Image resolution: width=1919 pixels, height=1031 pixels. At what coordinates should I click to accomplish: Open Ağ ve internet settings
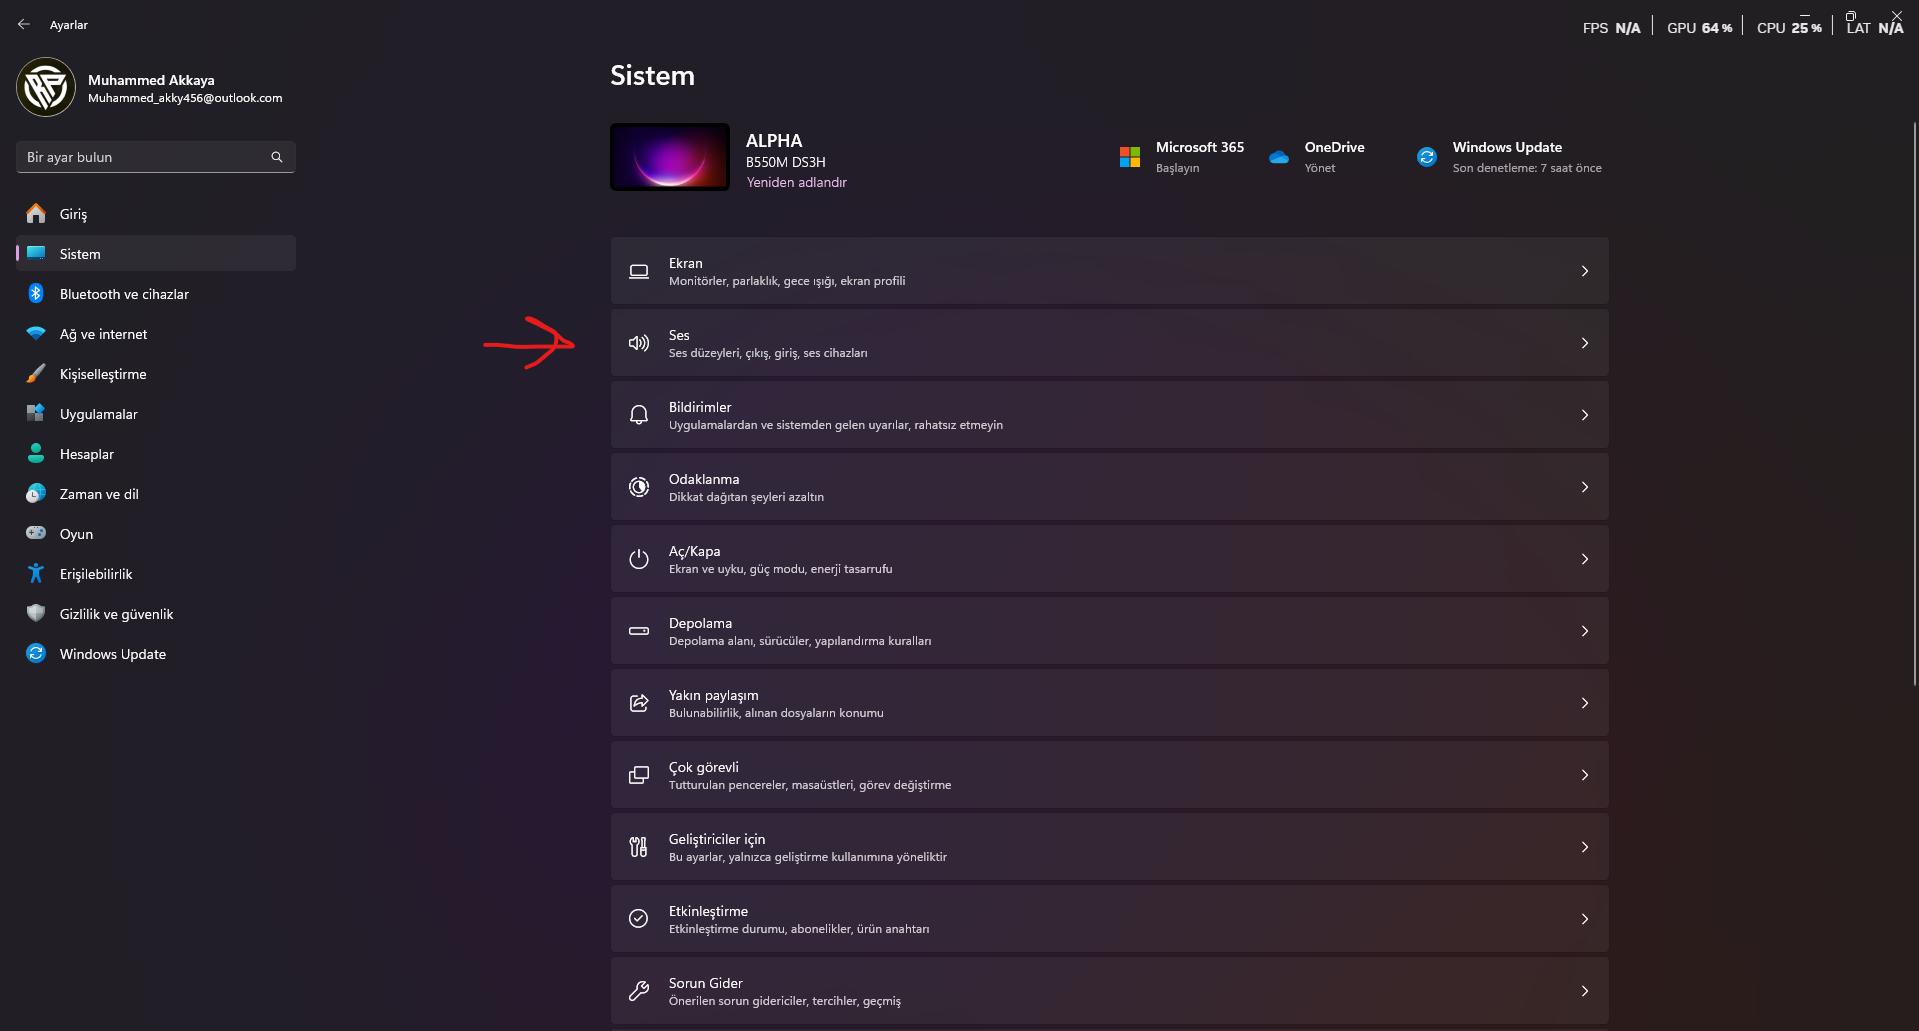point(156,333)
